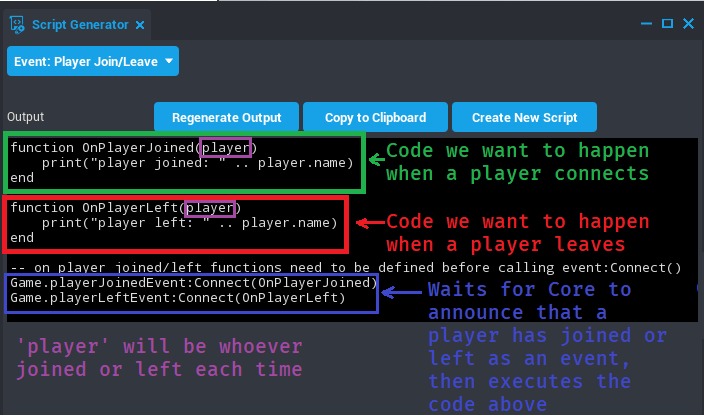Click the Output label
The height and width of the screenshot is (415, 704).
pos(26,117)
